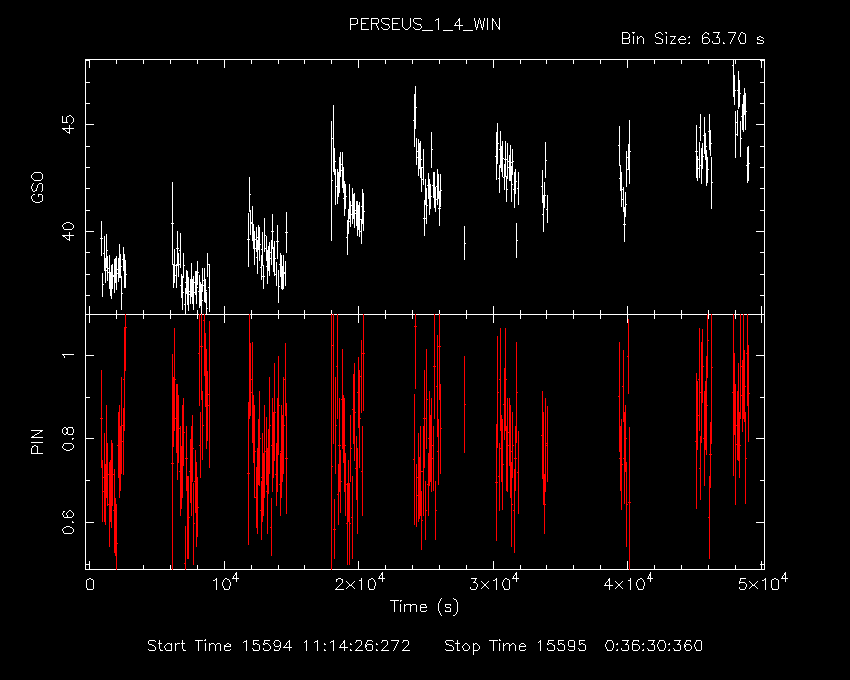The image size is (850, 680).
Task: Click the 3×10^4 time axis tick label
Action: pos(494,582)
